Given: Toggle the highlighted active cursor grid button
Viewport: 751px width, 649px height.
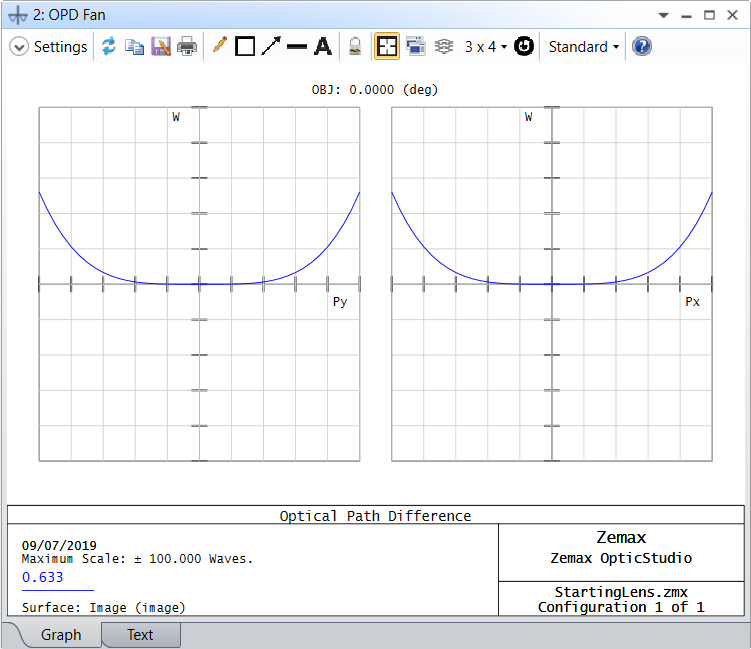Looking at the screenshot, I should point(386,47).
